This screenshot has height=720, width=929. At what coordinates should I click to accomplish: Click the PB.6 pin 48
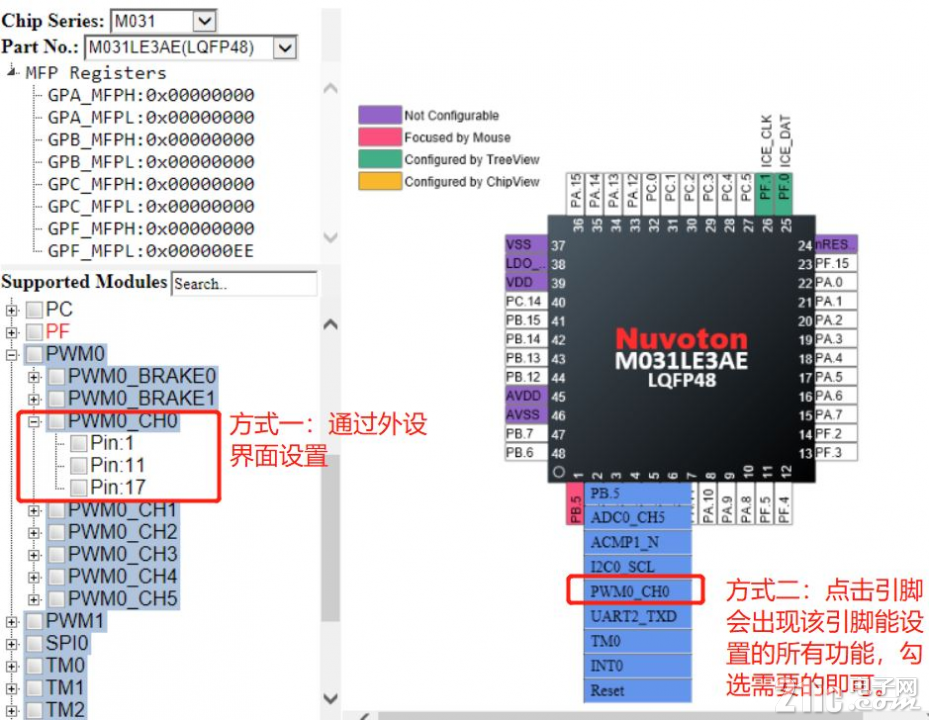(x=526, y=453)
